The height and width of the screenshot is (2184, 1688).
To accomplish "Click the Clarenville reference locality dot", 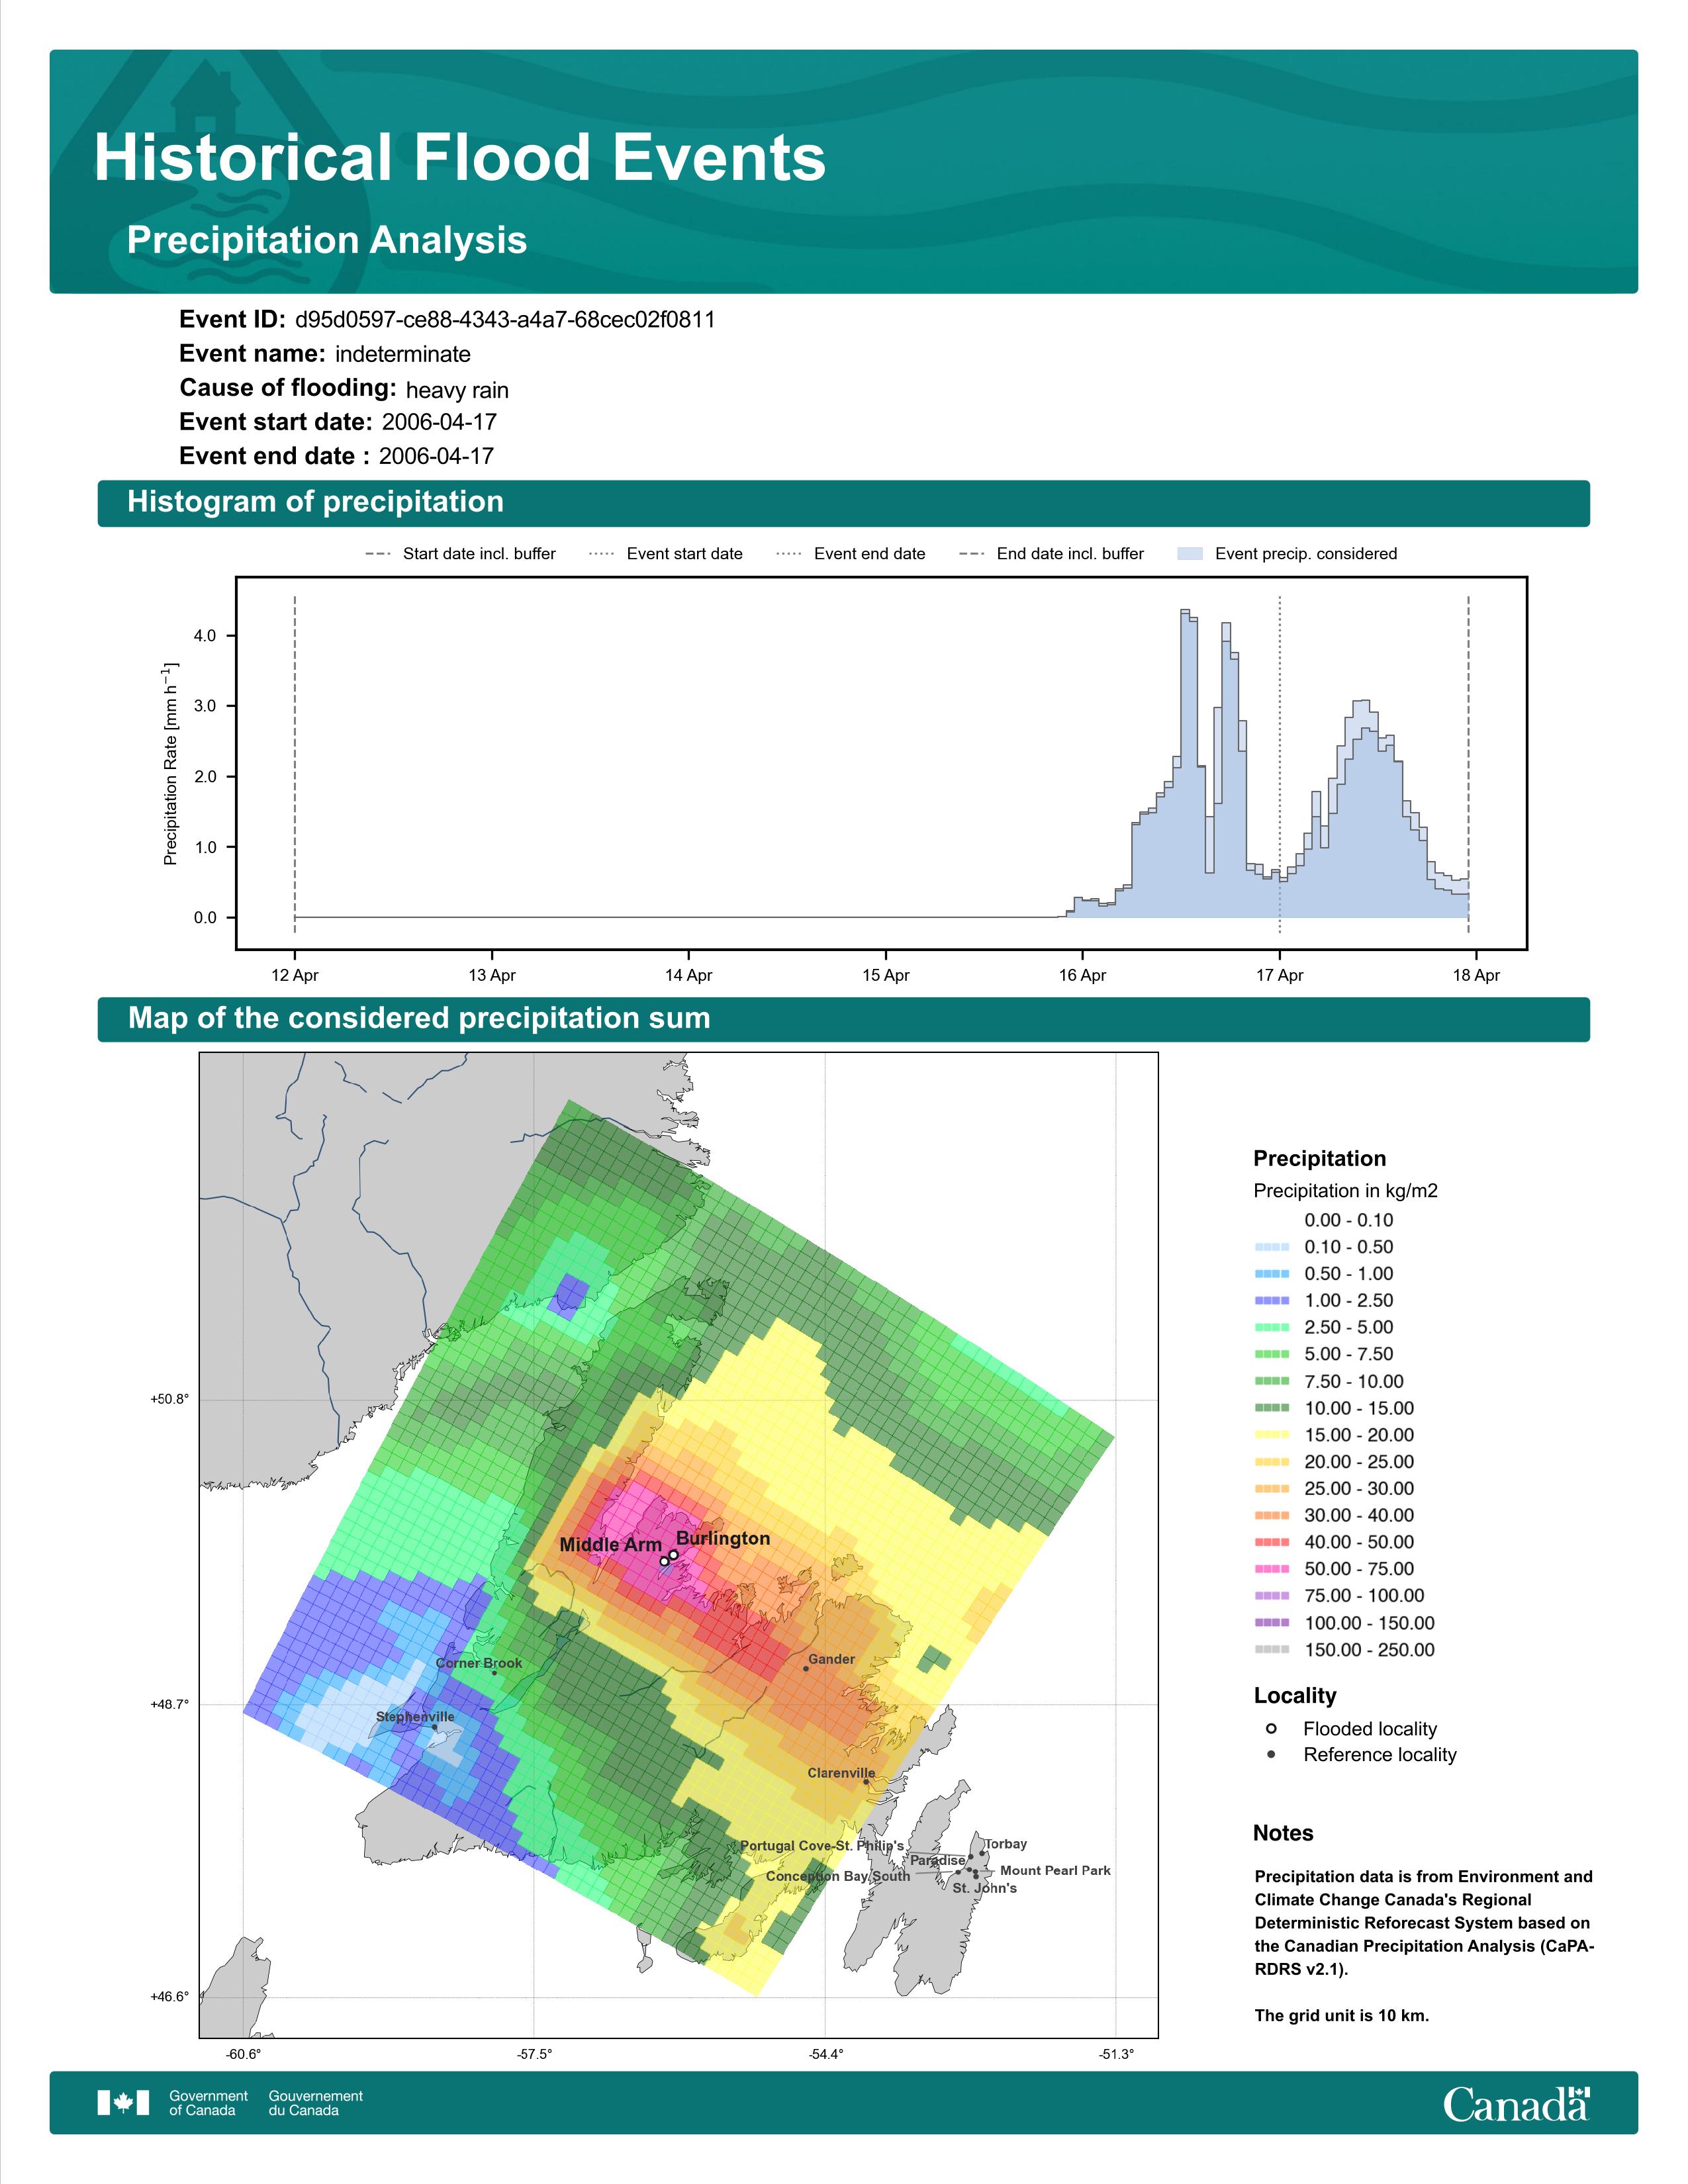I will coord(866,1781).
